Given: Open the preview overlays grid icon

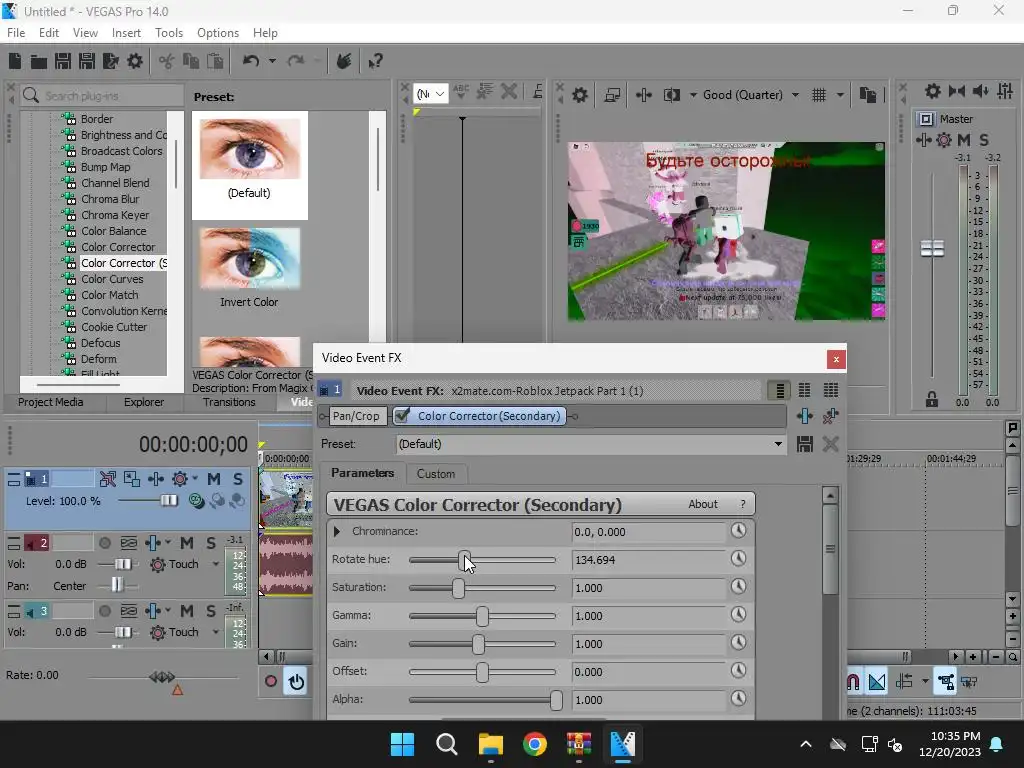Looking at the screenshot, I should (x=819, y=95).
